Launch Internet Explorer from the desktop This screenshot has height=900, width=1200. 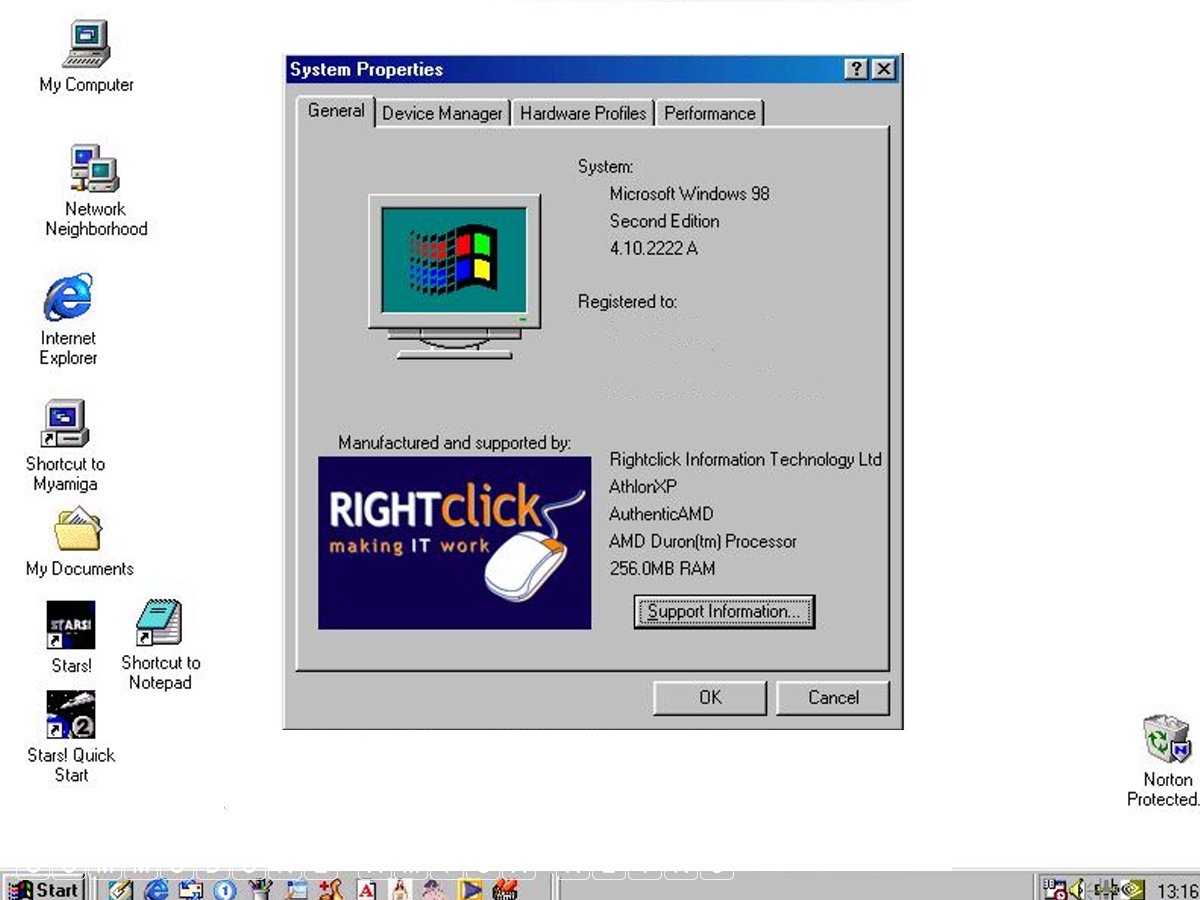(68, 298)
